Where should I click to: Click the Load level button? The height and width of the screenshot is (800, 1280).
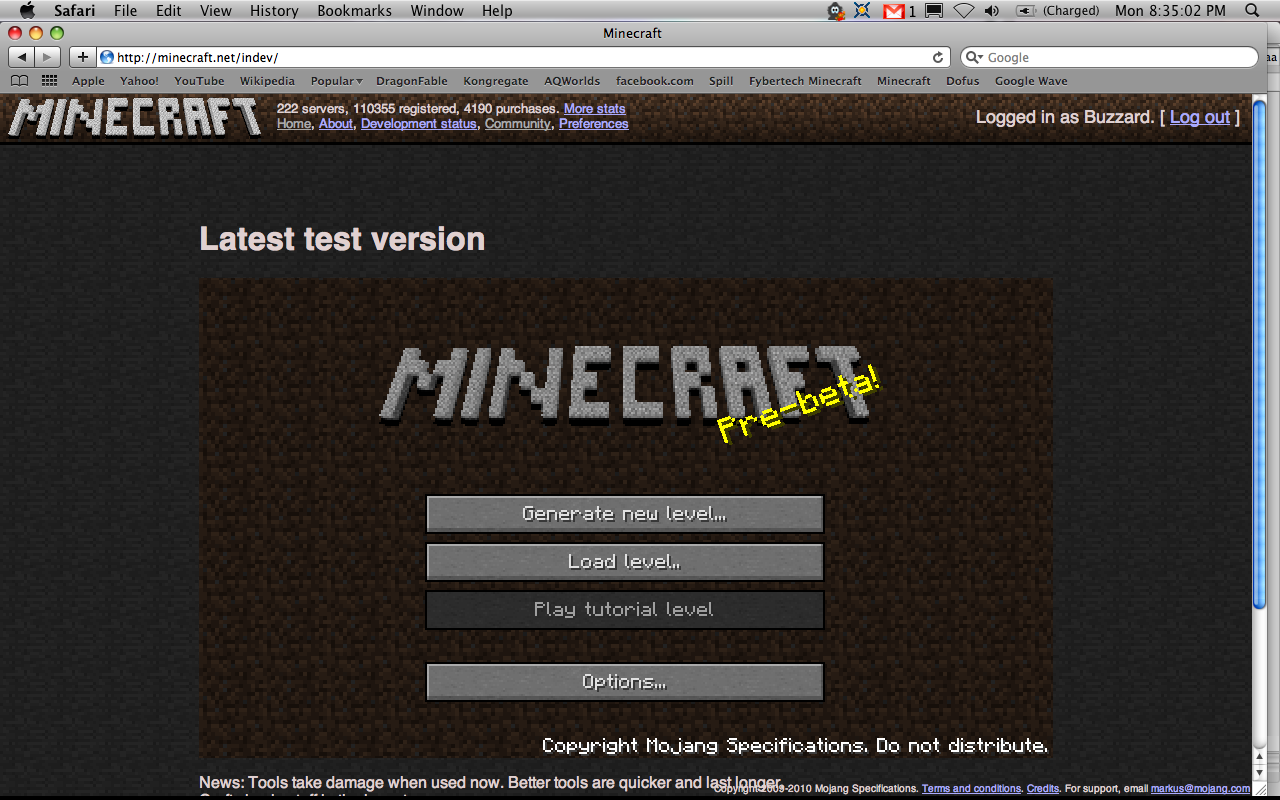pos(625,562)
